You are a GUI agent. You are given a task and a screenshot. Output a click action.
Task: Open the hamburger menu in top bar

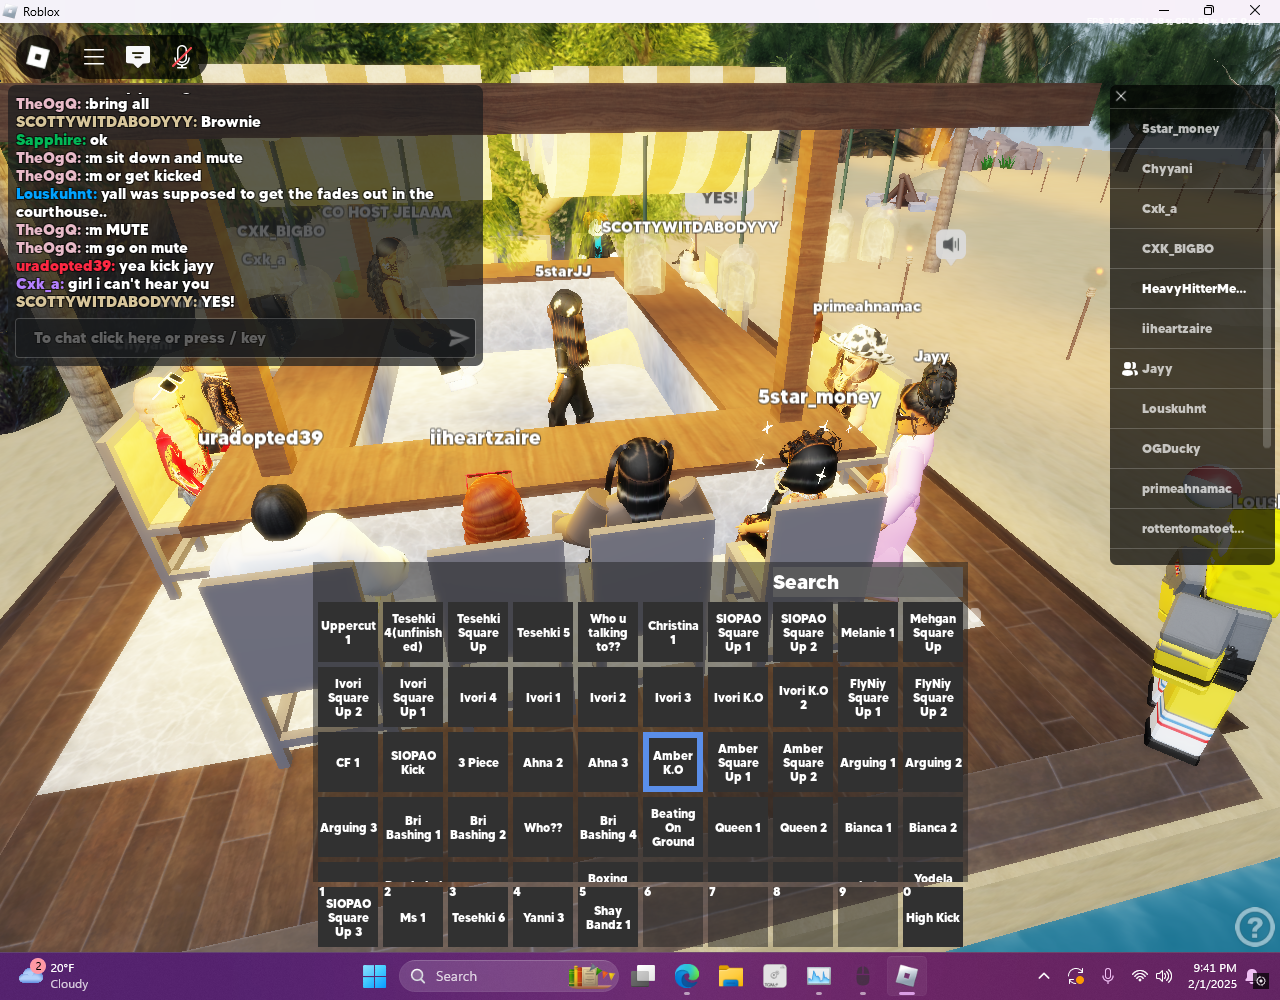(94, 57)
